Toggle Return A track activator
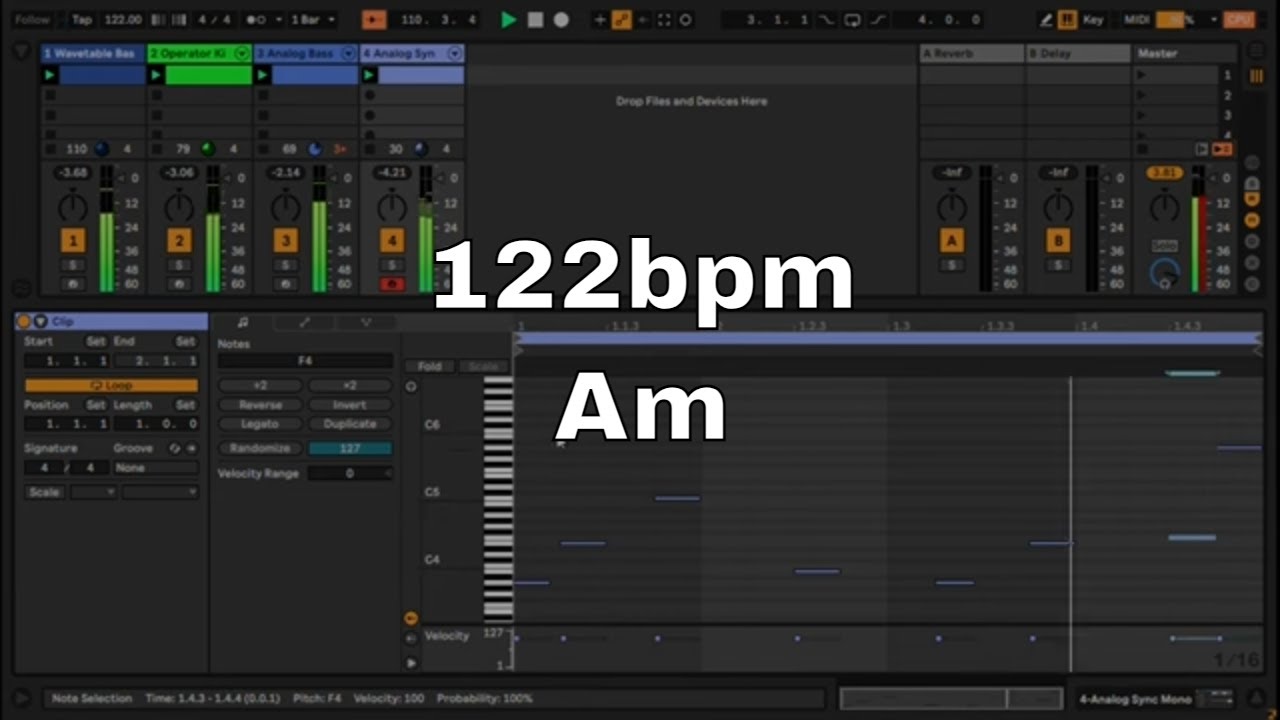Image resolution: width=1280 pixels, height=720 pixels. pos(951,241)
